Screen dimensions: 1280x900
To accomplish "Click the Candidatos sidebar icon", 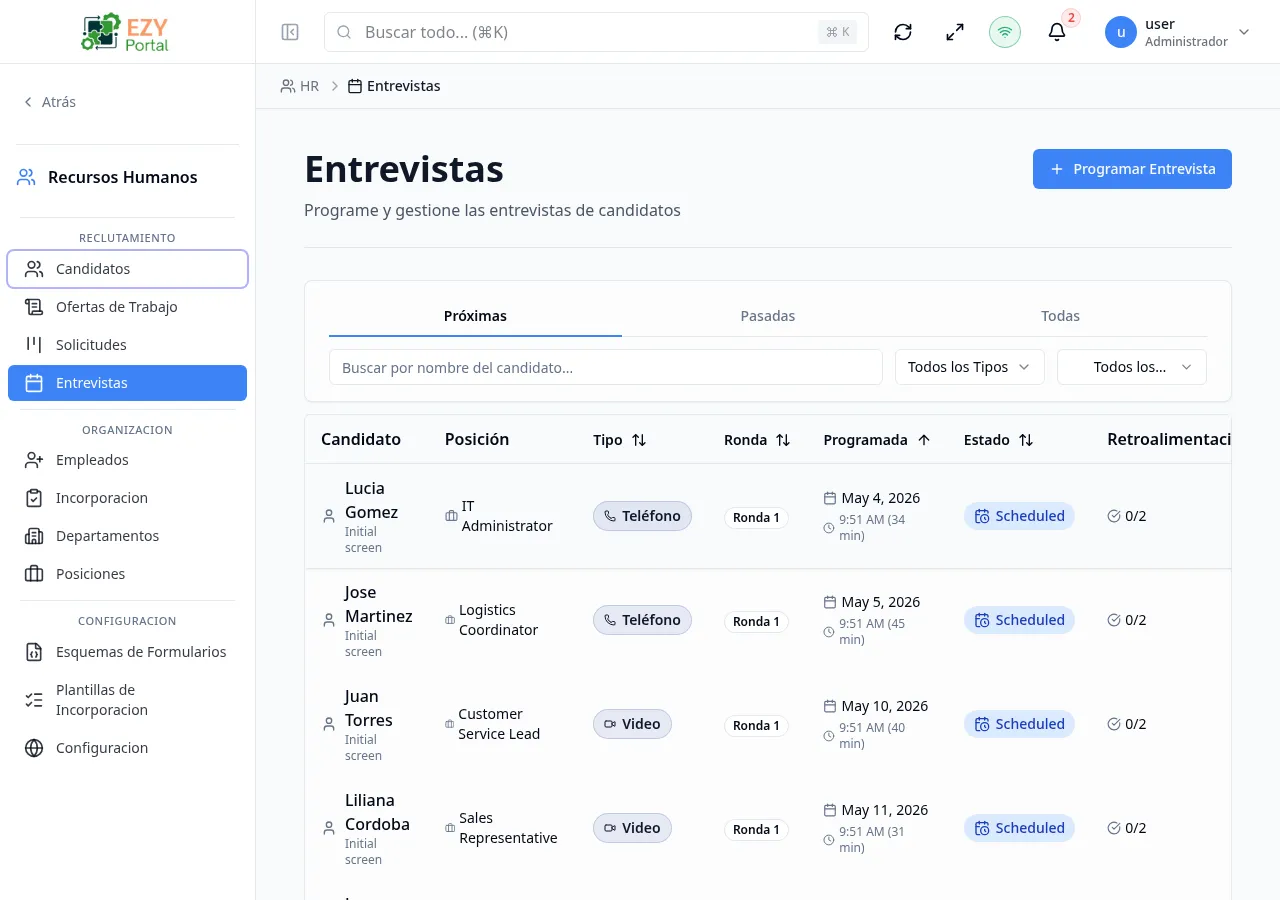I will [x=34, y=269].
